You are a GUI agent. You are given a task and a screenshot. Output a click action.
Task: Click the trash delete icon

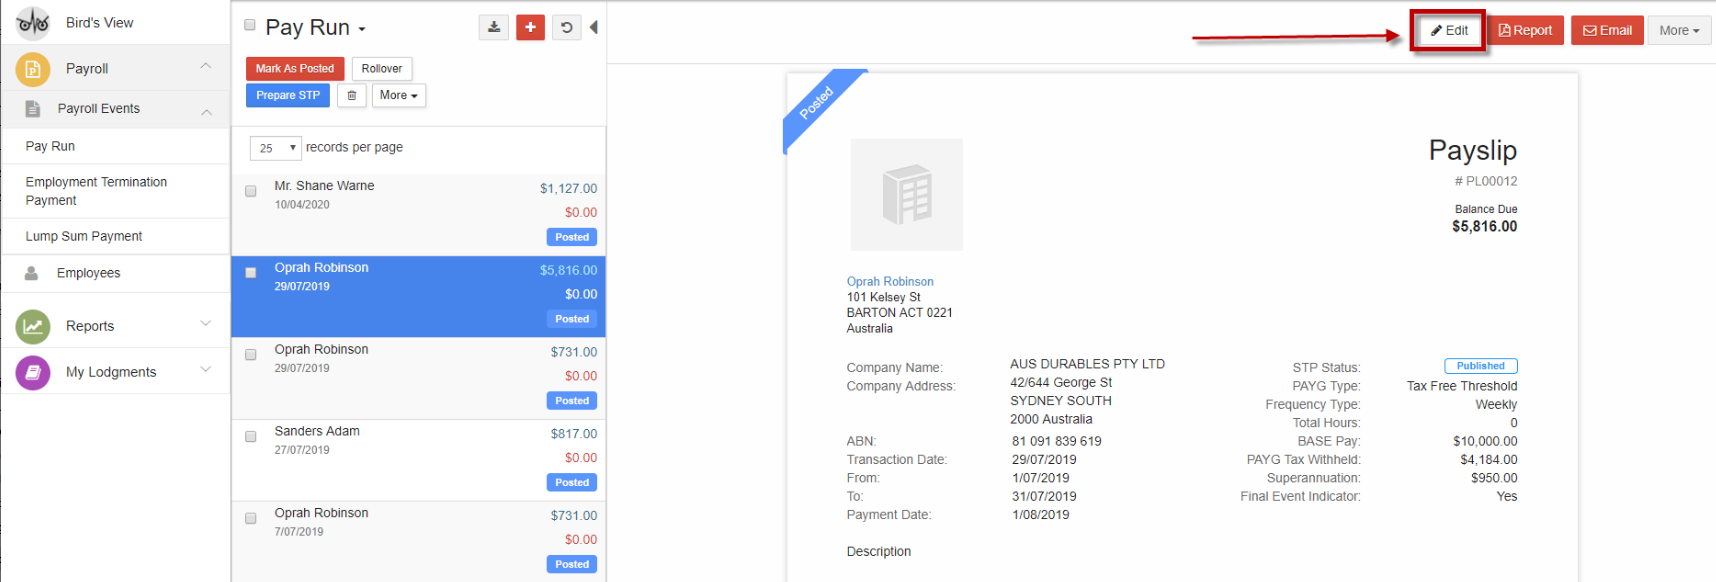coord(351,96)
